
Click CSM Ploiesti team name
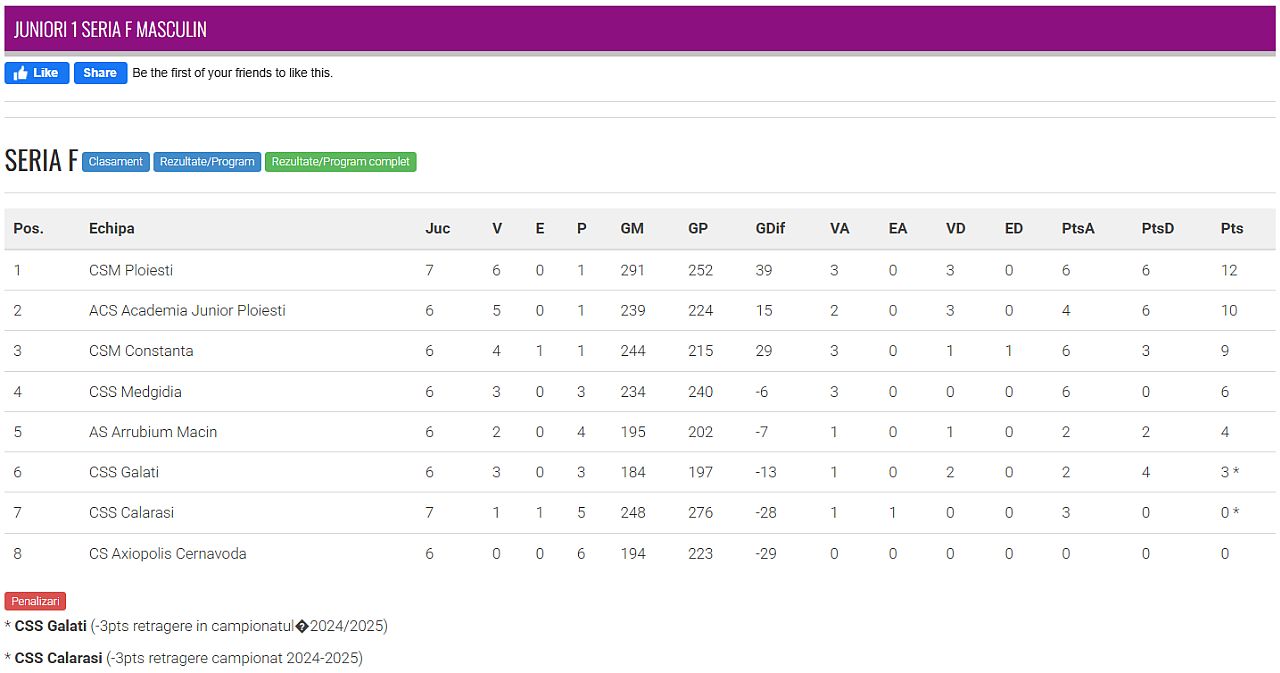pos(131,270)
